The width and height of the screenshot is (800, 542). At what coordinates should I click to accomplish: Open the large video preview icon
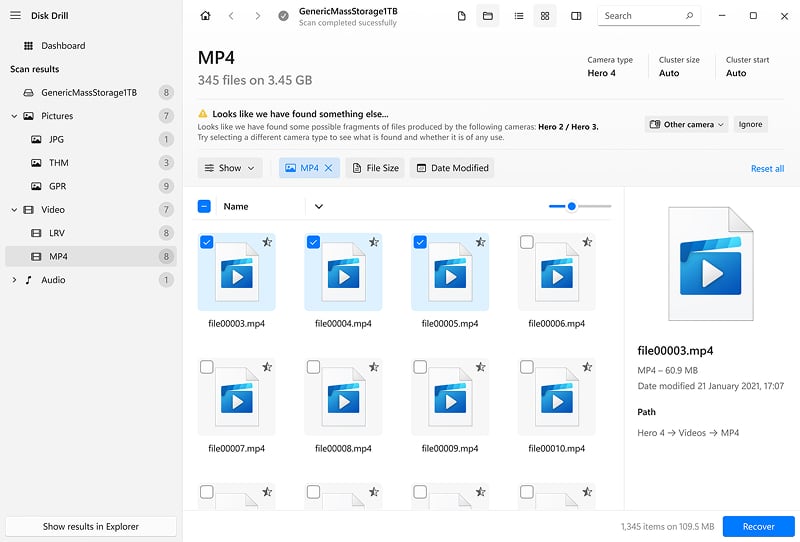click(x=710, y=263)
